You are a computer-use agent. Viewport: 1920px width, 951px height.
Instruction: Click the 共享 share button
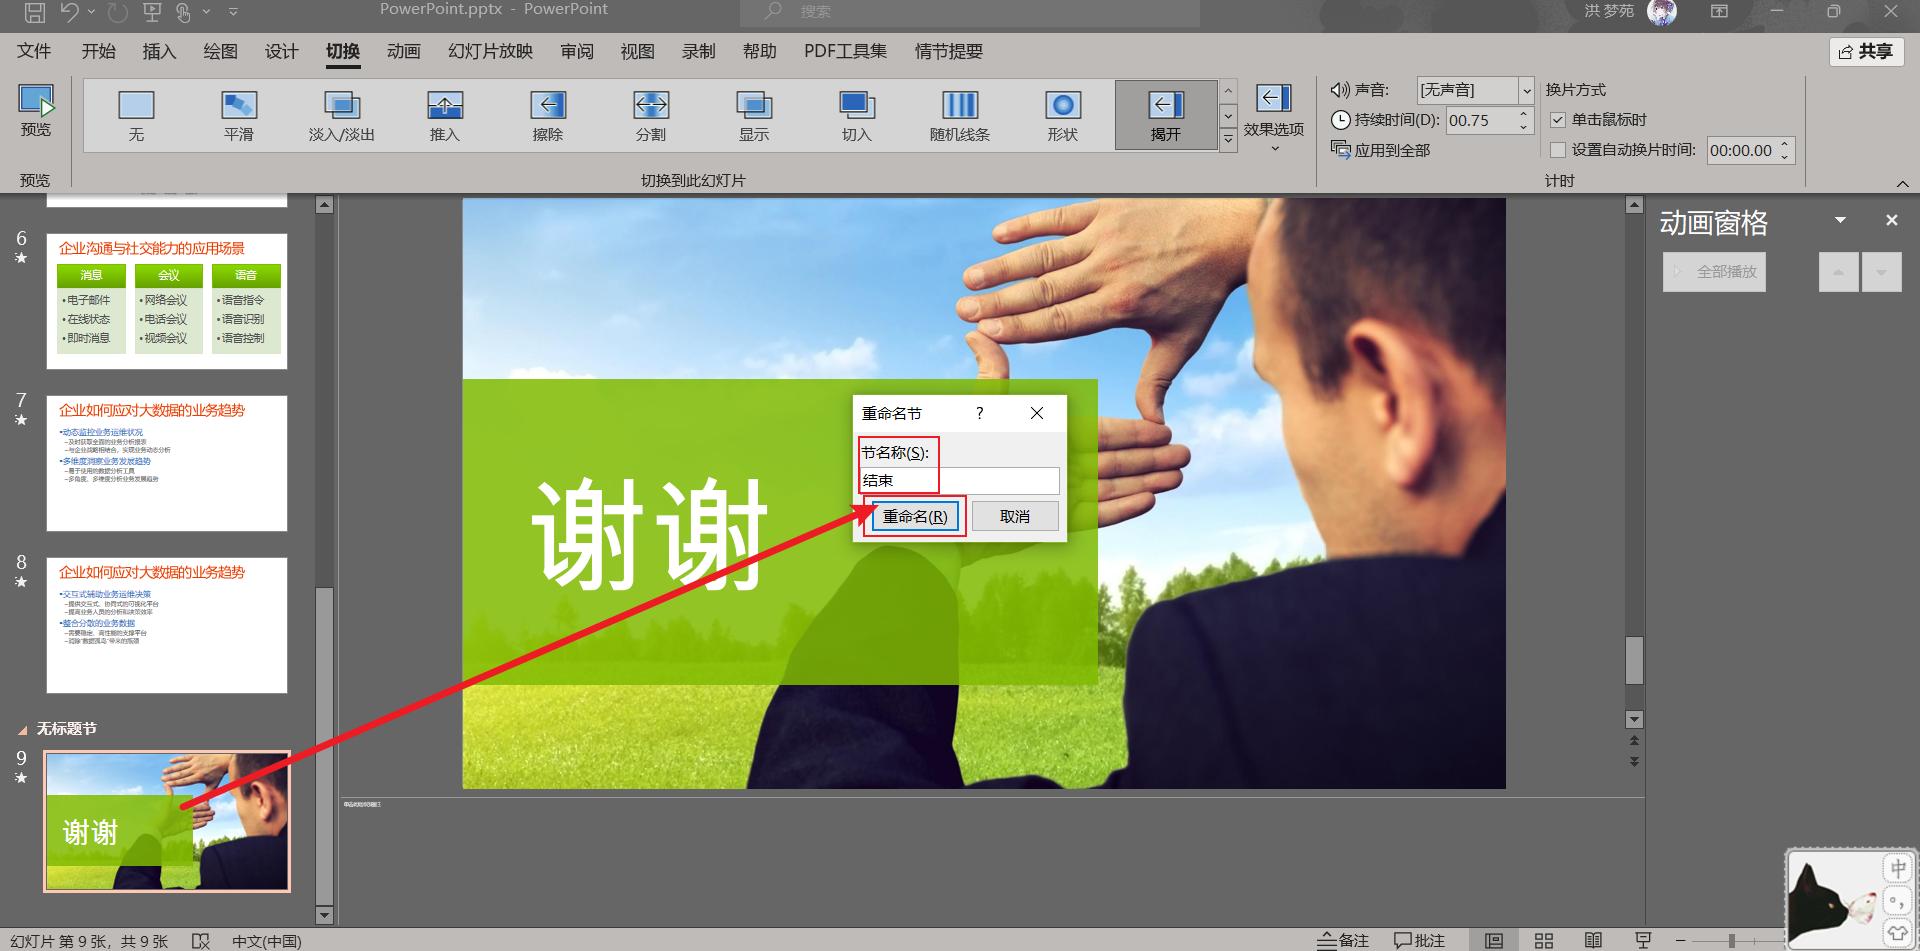(x=1866, y=52)
